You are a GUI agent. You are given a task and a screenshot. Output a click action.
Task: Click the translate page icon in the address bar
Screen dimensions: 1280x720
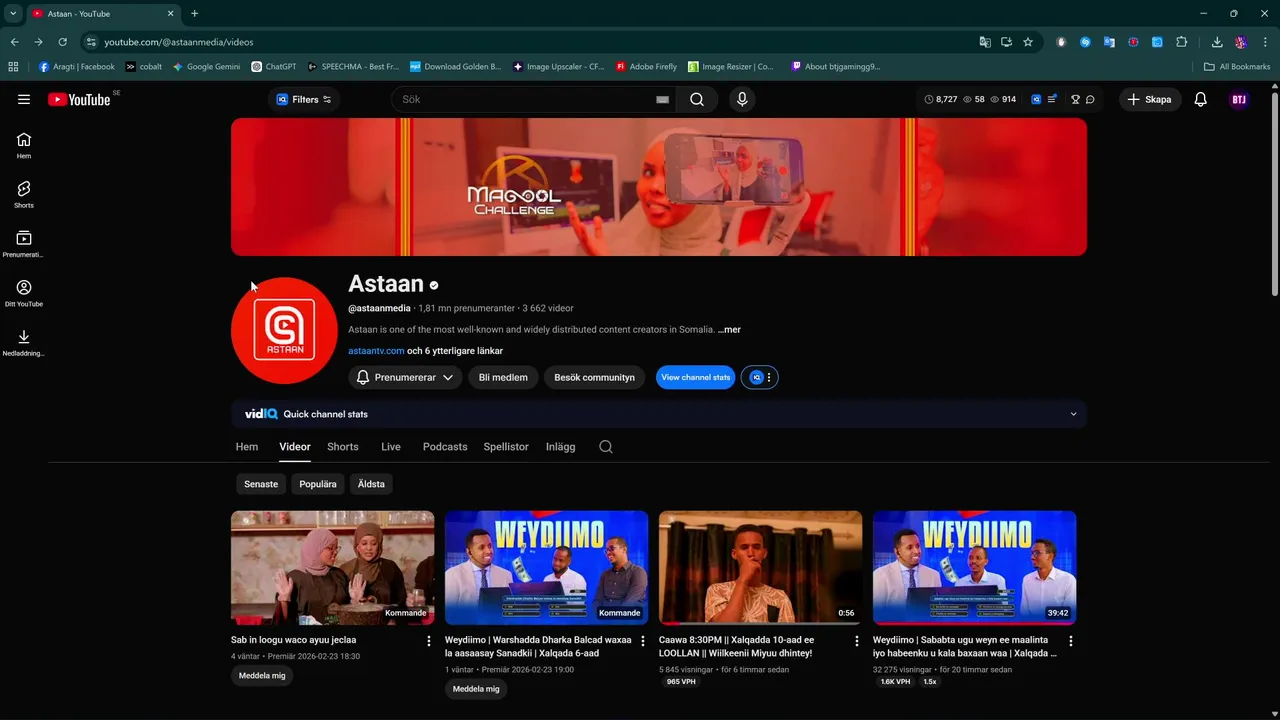(x=985, y=42)
